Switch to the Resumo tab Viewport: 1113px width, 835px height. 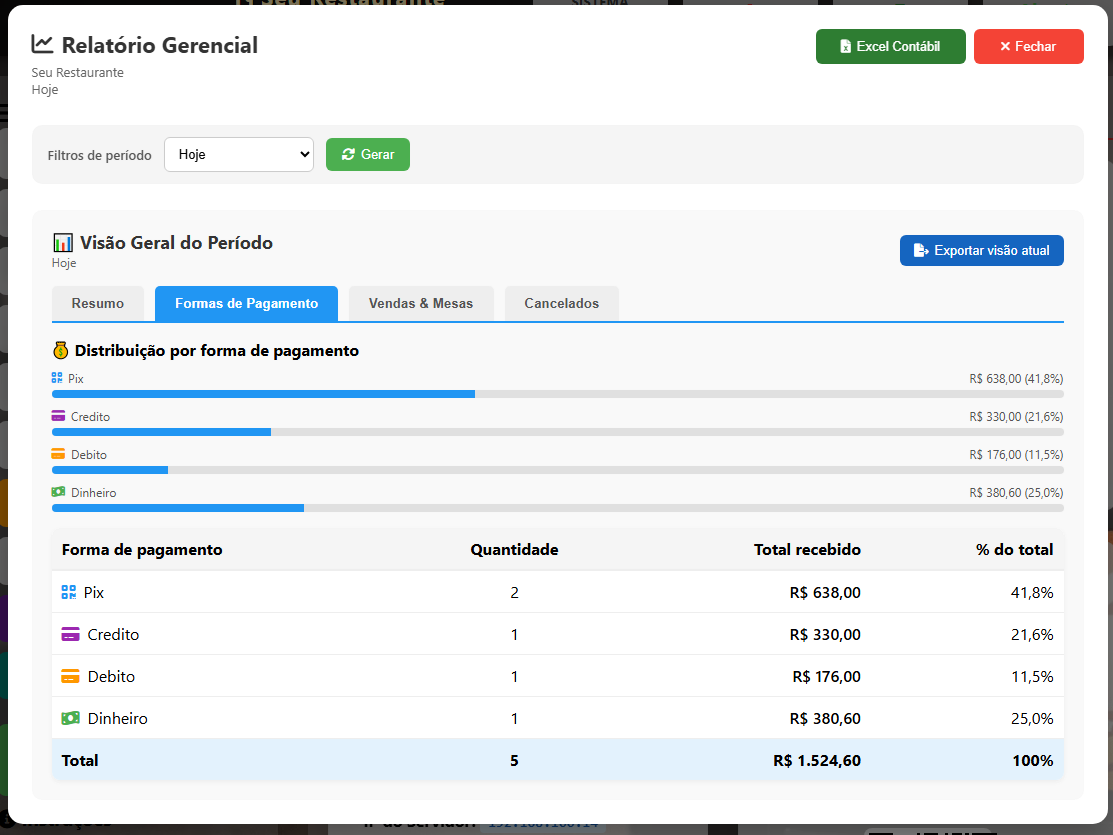tap(98, 303)
